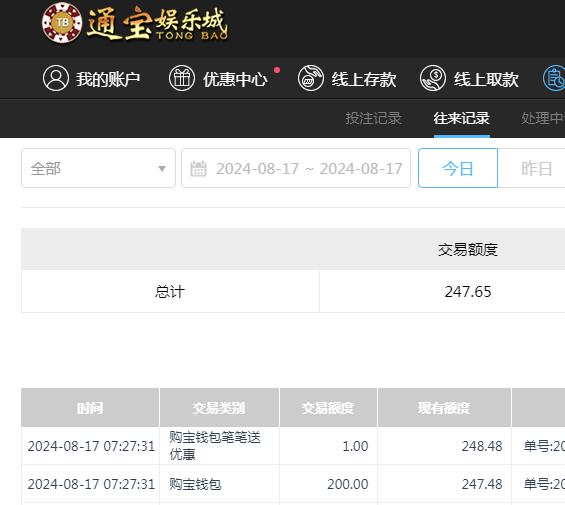Image resolution: width=565 pixels, height=505 pixels.
Task: Click timestamp in the 200.00 row
Action: (91, 484)
